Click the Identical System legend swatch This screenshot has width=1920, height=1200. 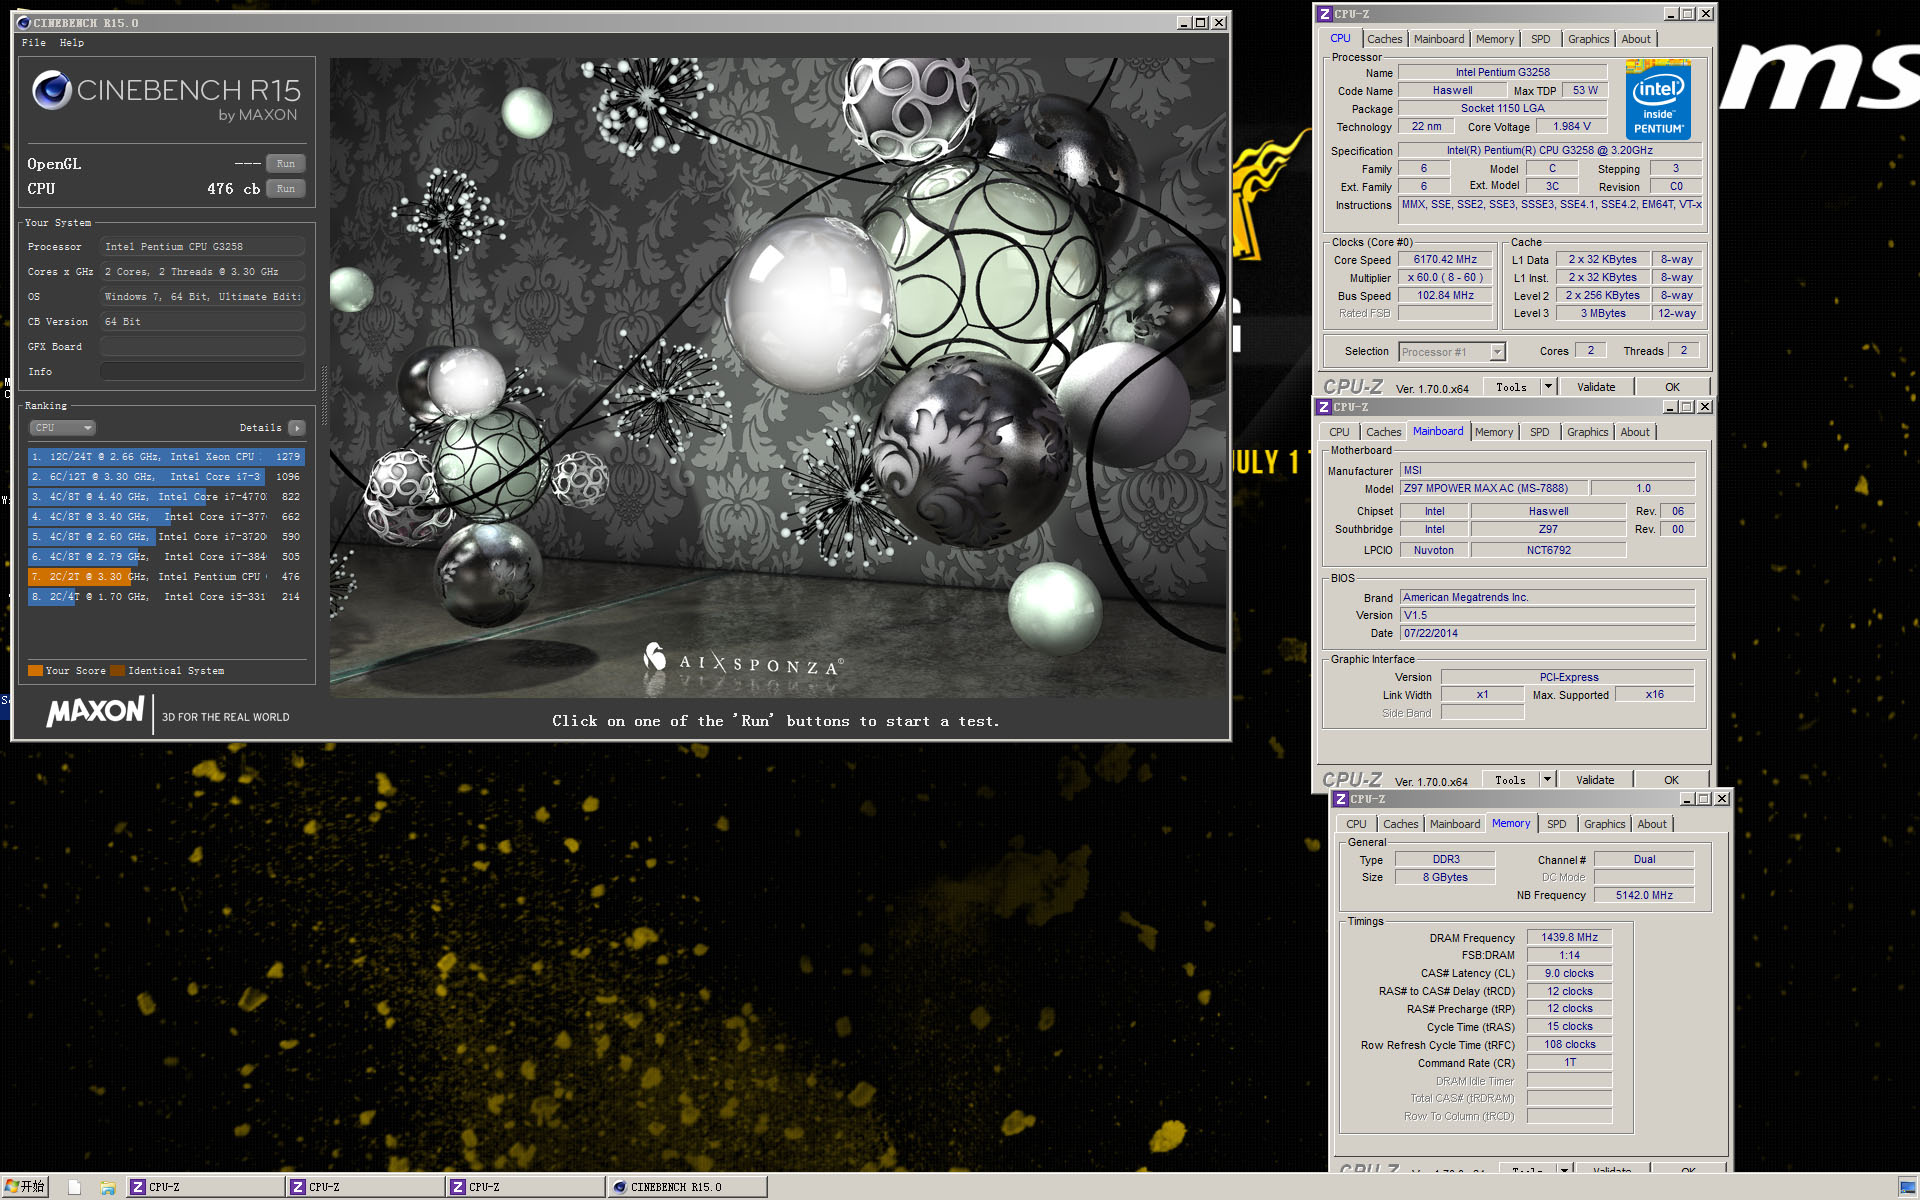point(118,671)
